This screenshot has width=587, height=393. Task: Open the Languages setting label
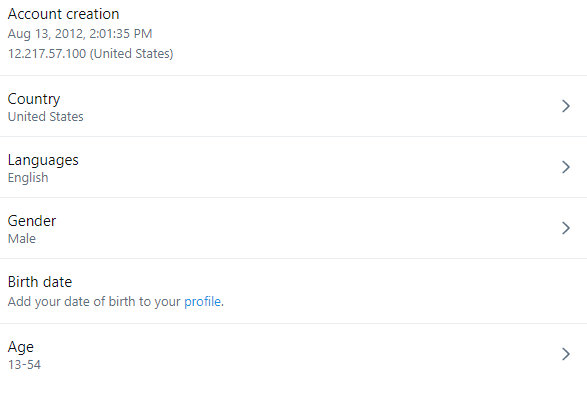43,160
